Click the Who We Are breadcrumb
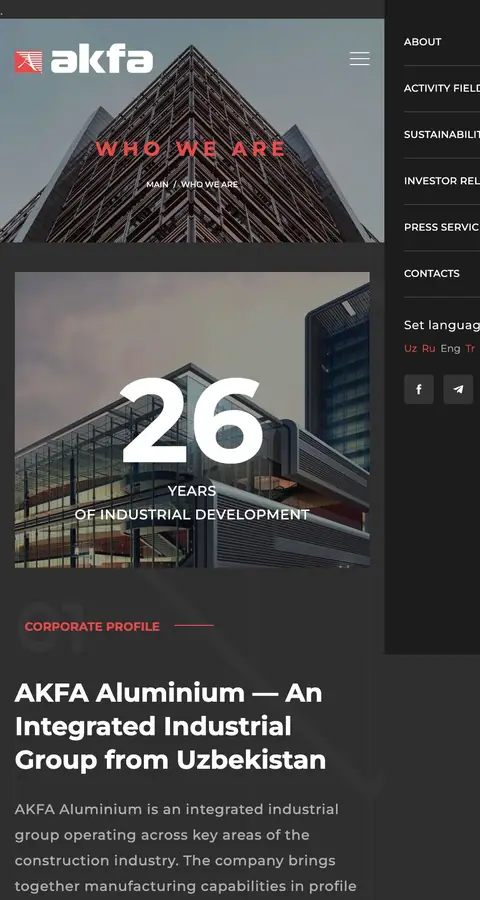The image size is (480, 900). 209,184
